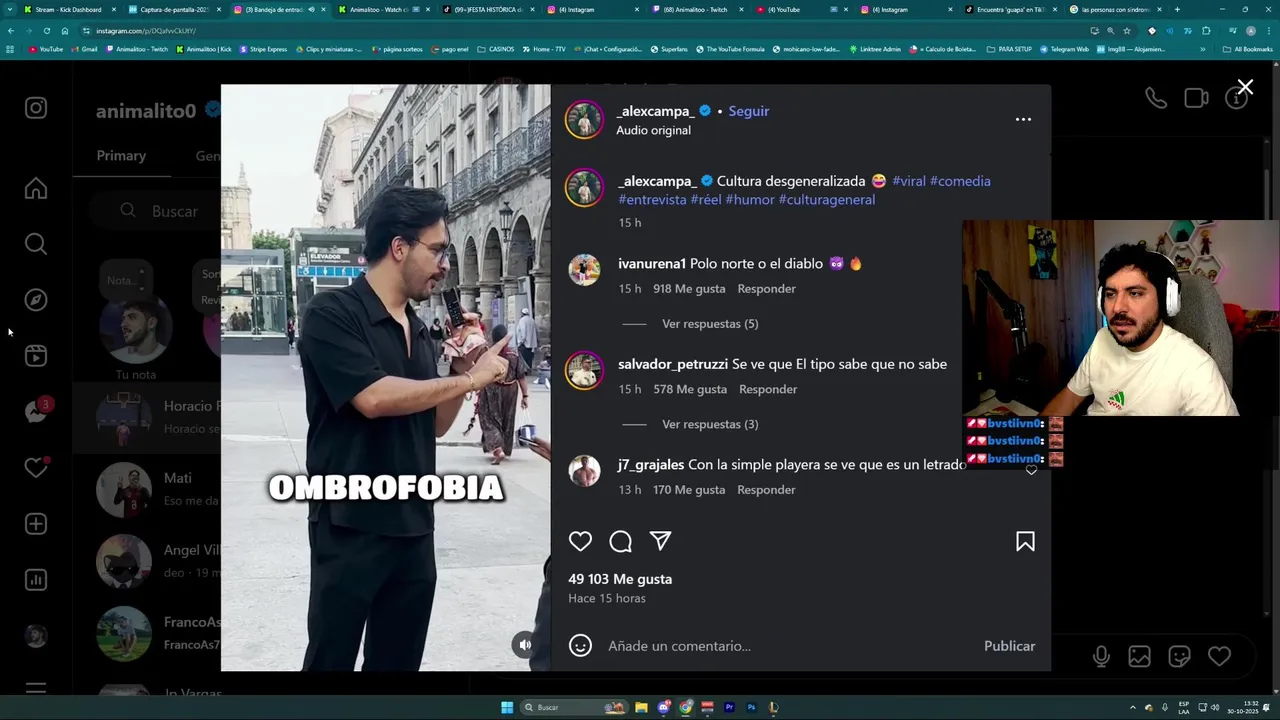The width and height of the screenshot is (1280, 720).
Task: Close the Instagram post overlay
Action: 1245,87
